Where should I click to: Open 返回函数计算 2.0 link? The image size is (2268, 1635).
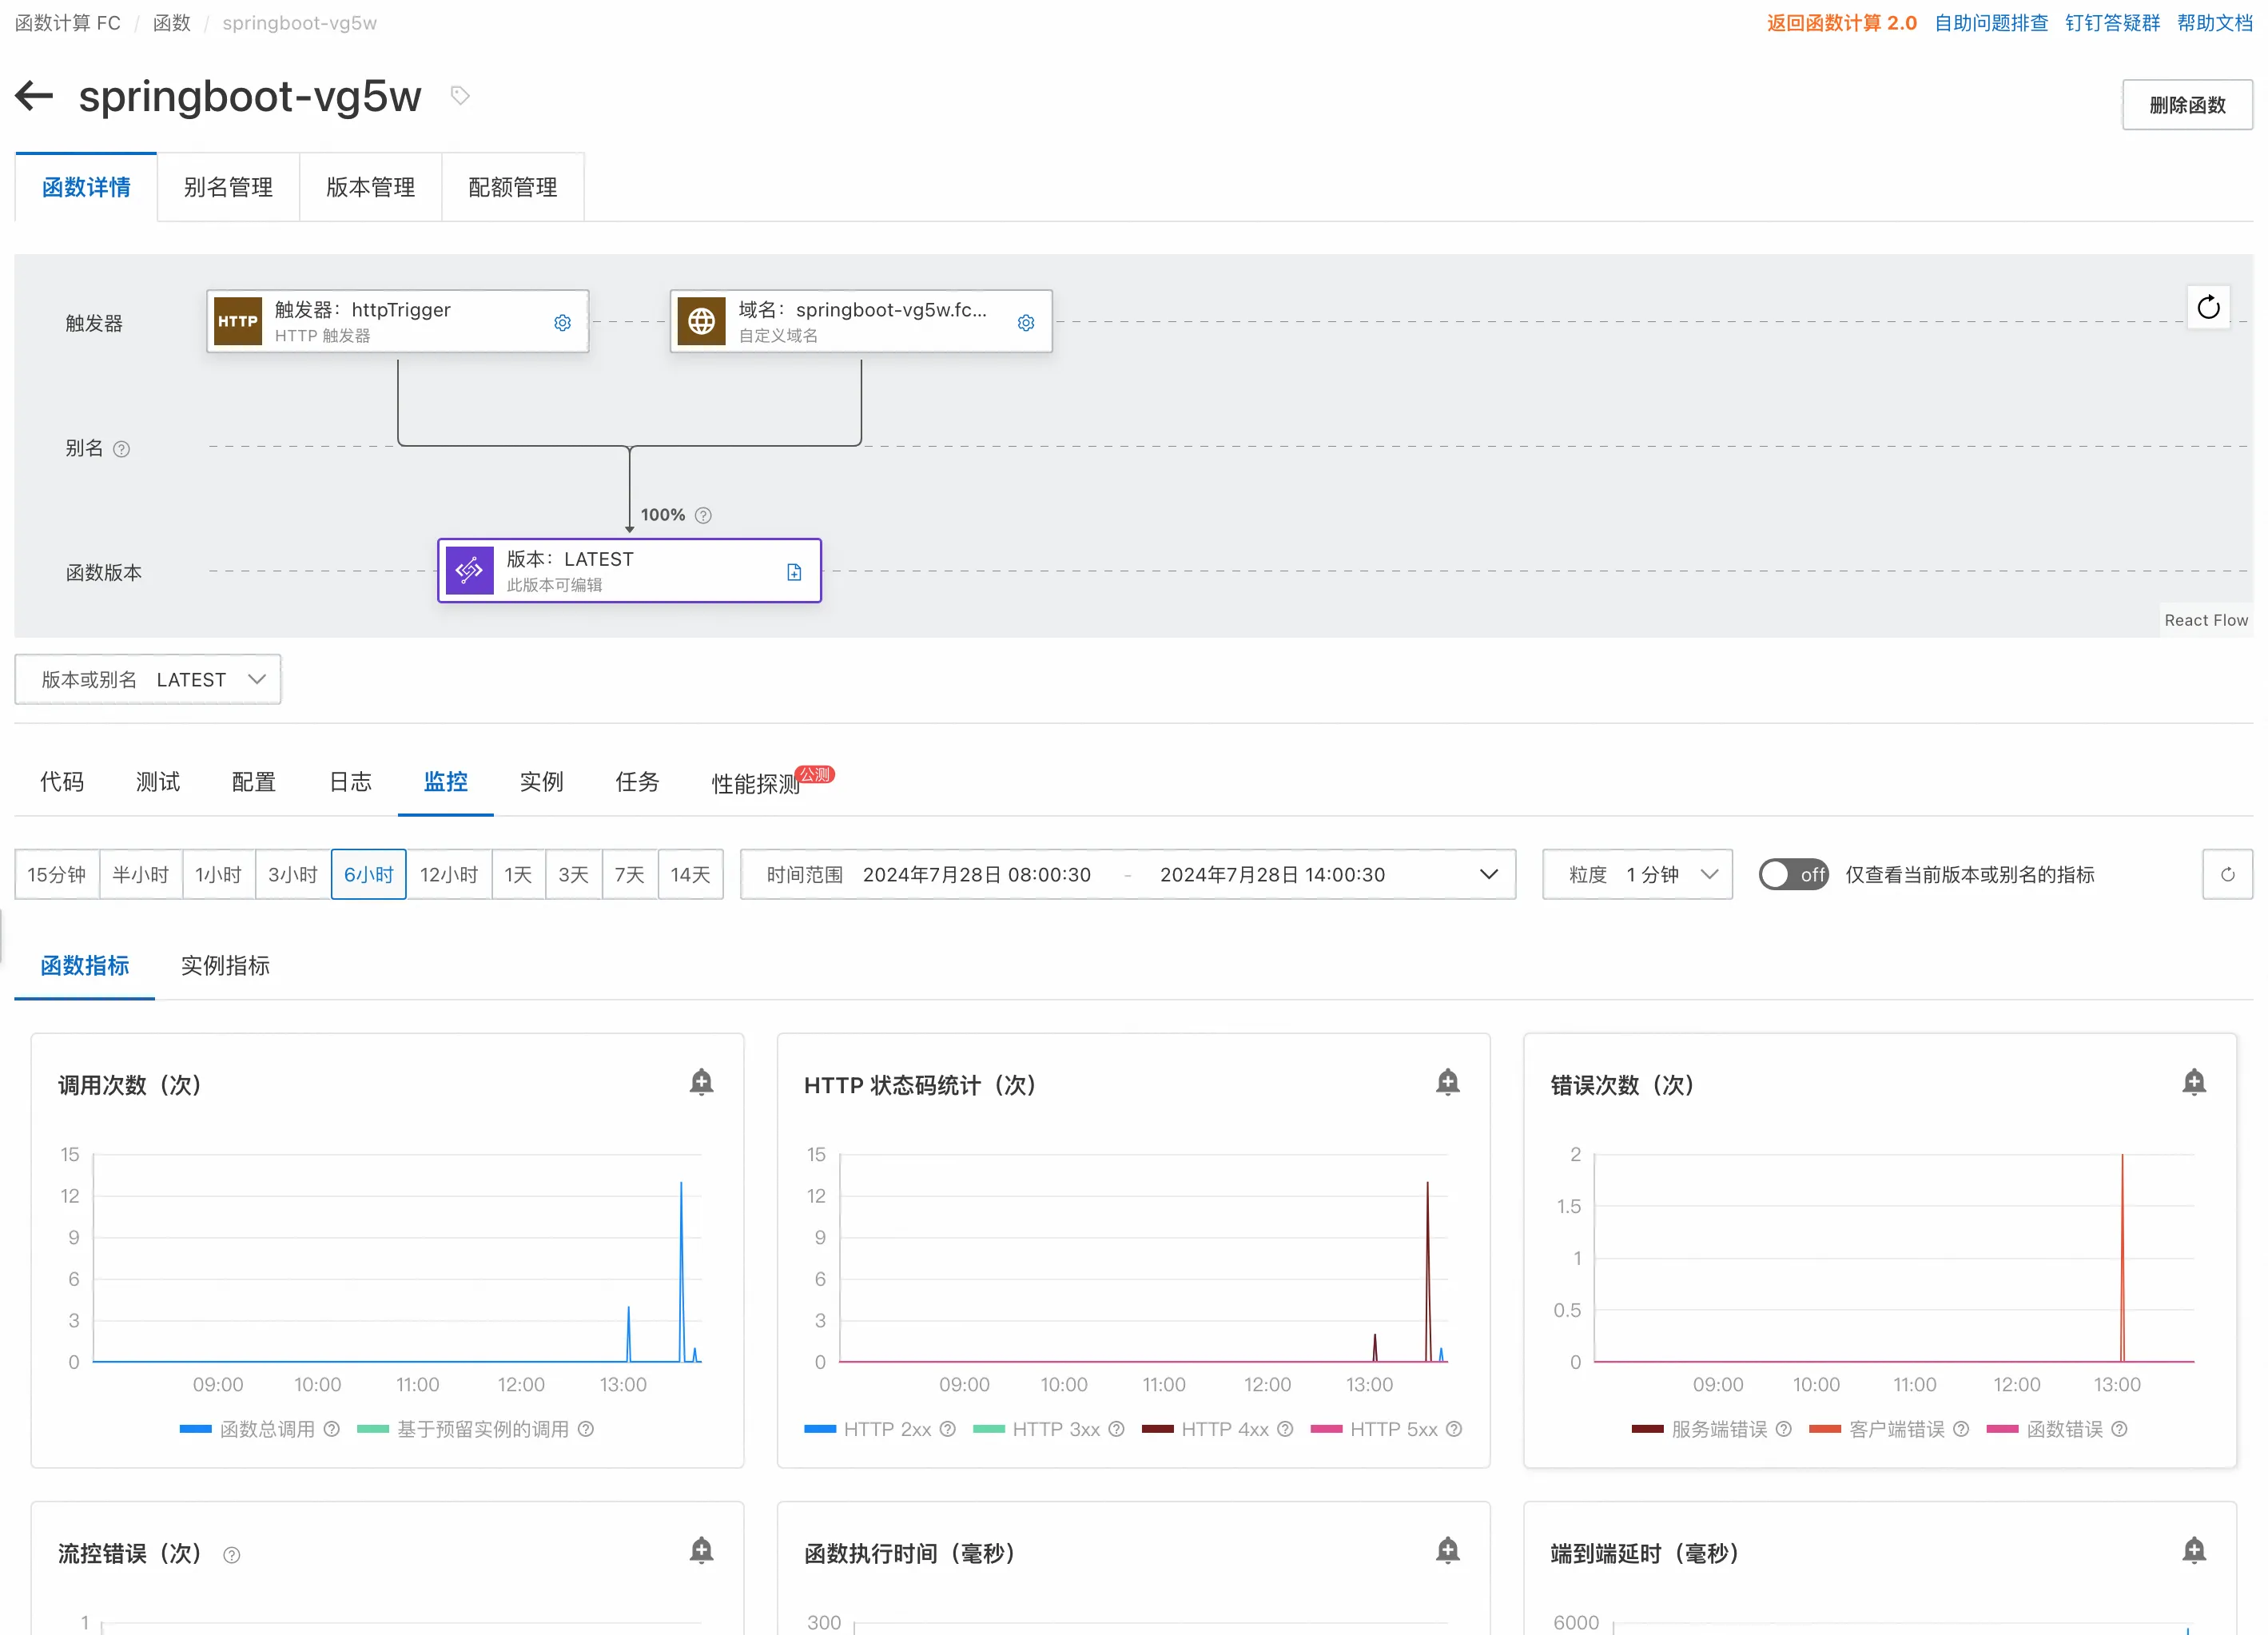tap(1841, 23)
